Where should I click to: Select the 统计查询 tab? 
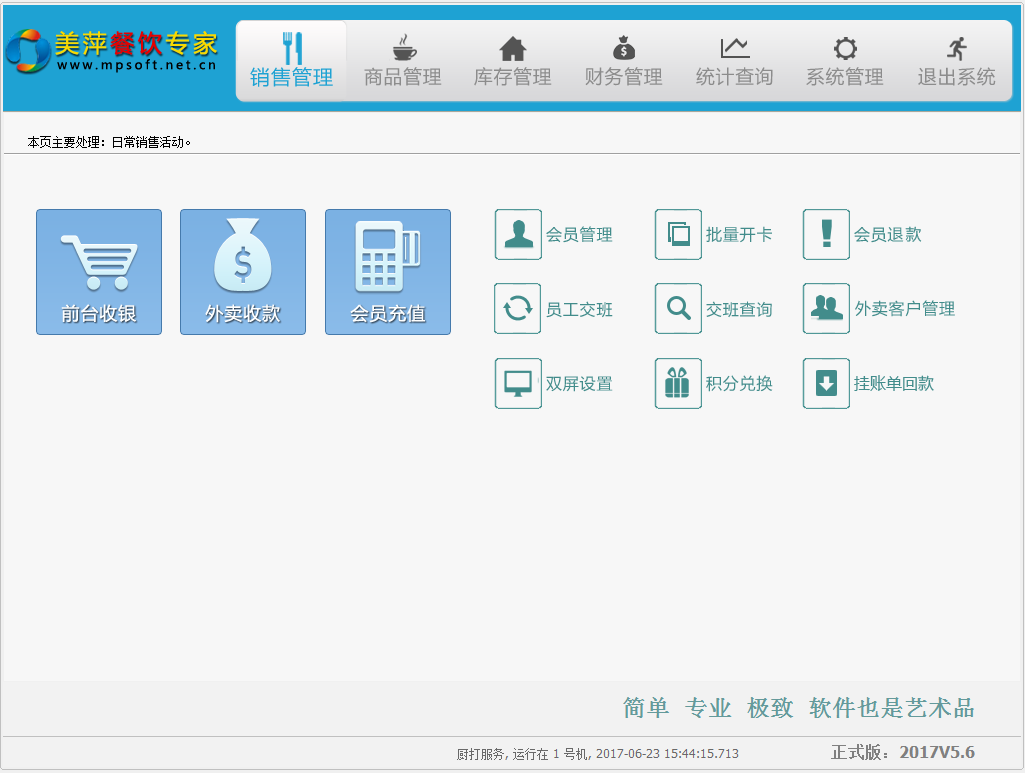click(735, 61)
